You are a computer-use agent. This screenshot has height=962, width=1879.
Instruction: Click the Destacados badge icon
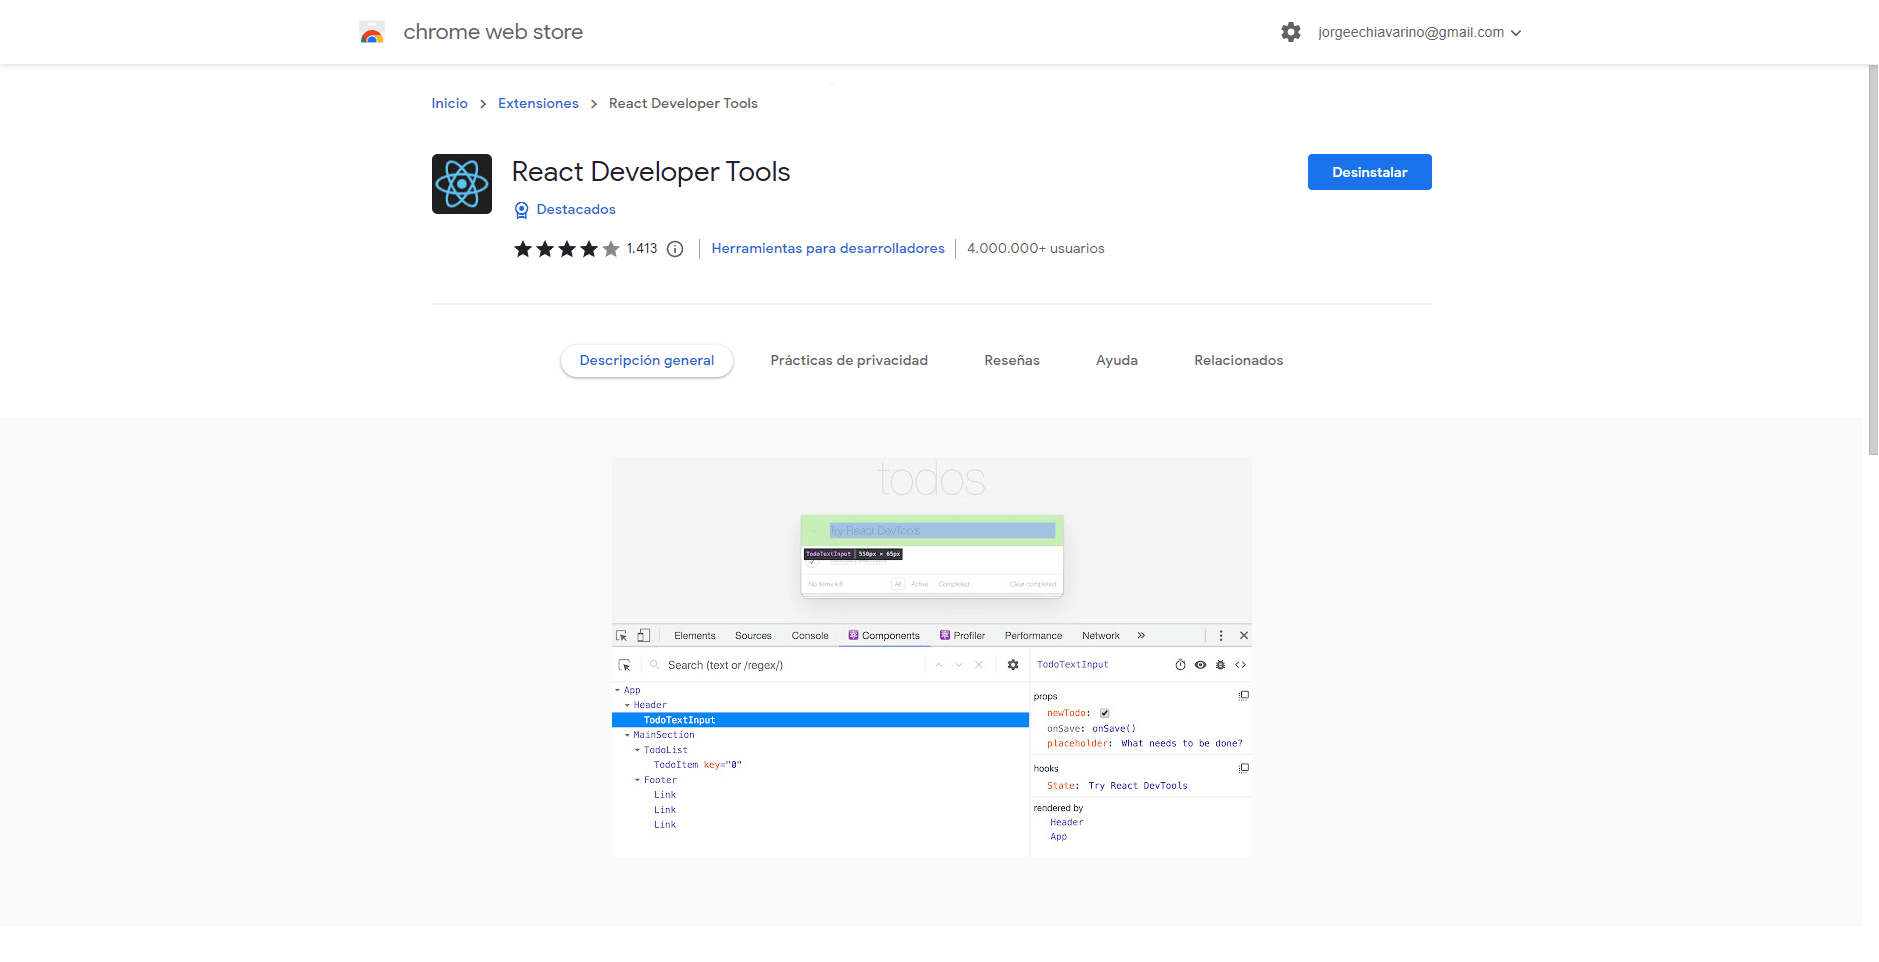point(521,210)
